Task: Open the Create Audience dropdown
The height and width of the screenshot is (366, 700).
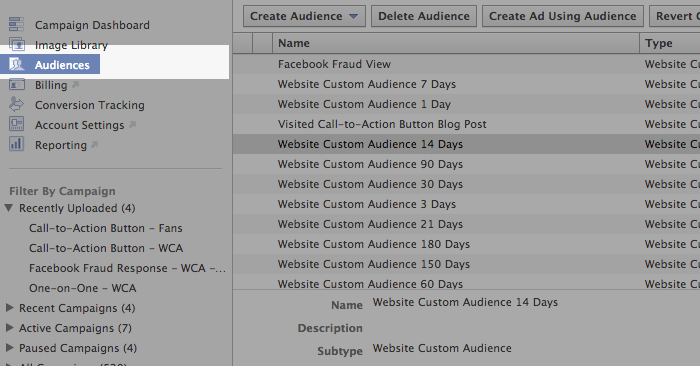Action: tap(304, 16)
